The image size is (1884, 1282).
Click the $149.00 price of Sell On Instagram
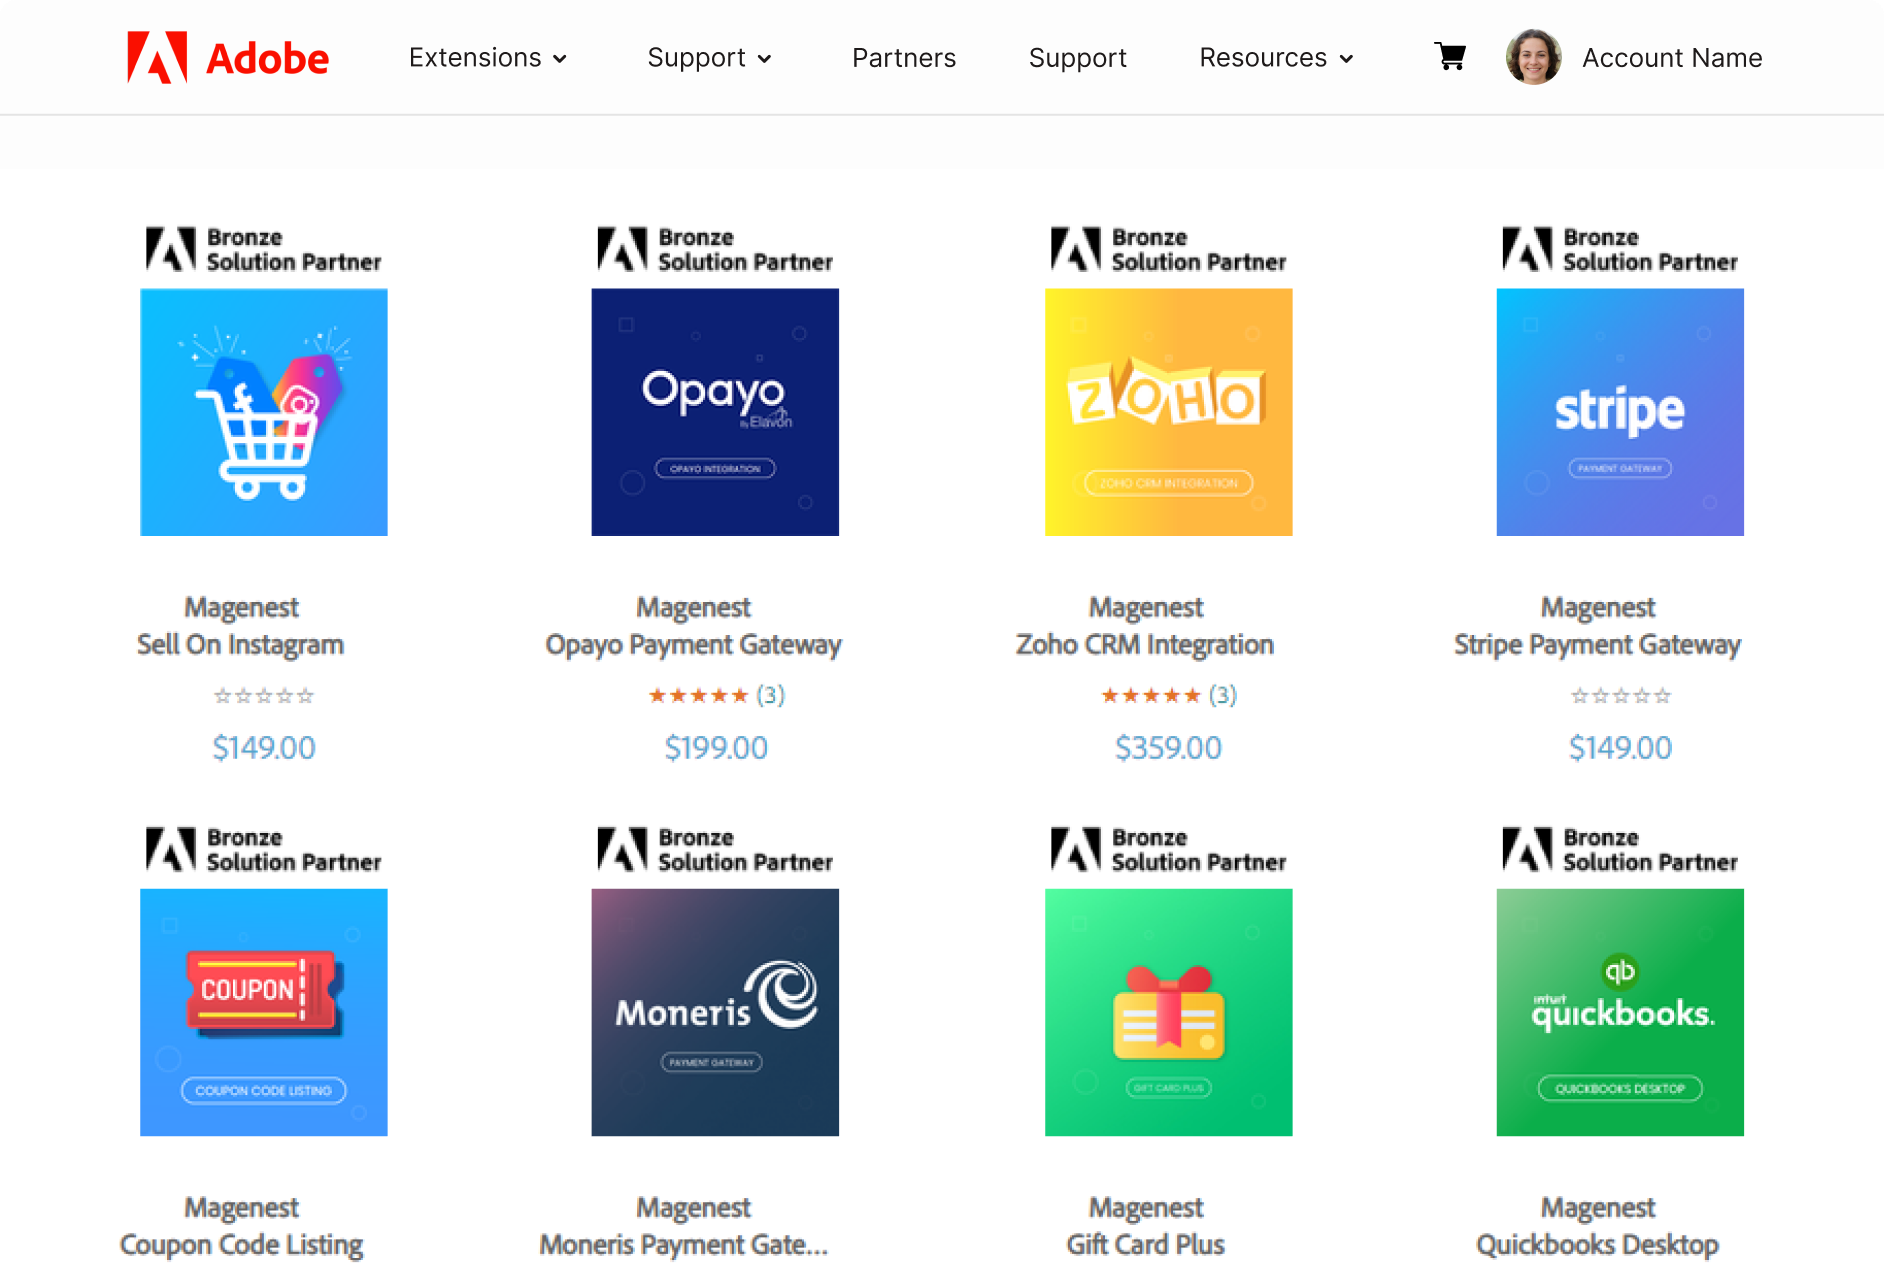tap(264, 748)
